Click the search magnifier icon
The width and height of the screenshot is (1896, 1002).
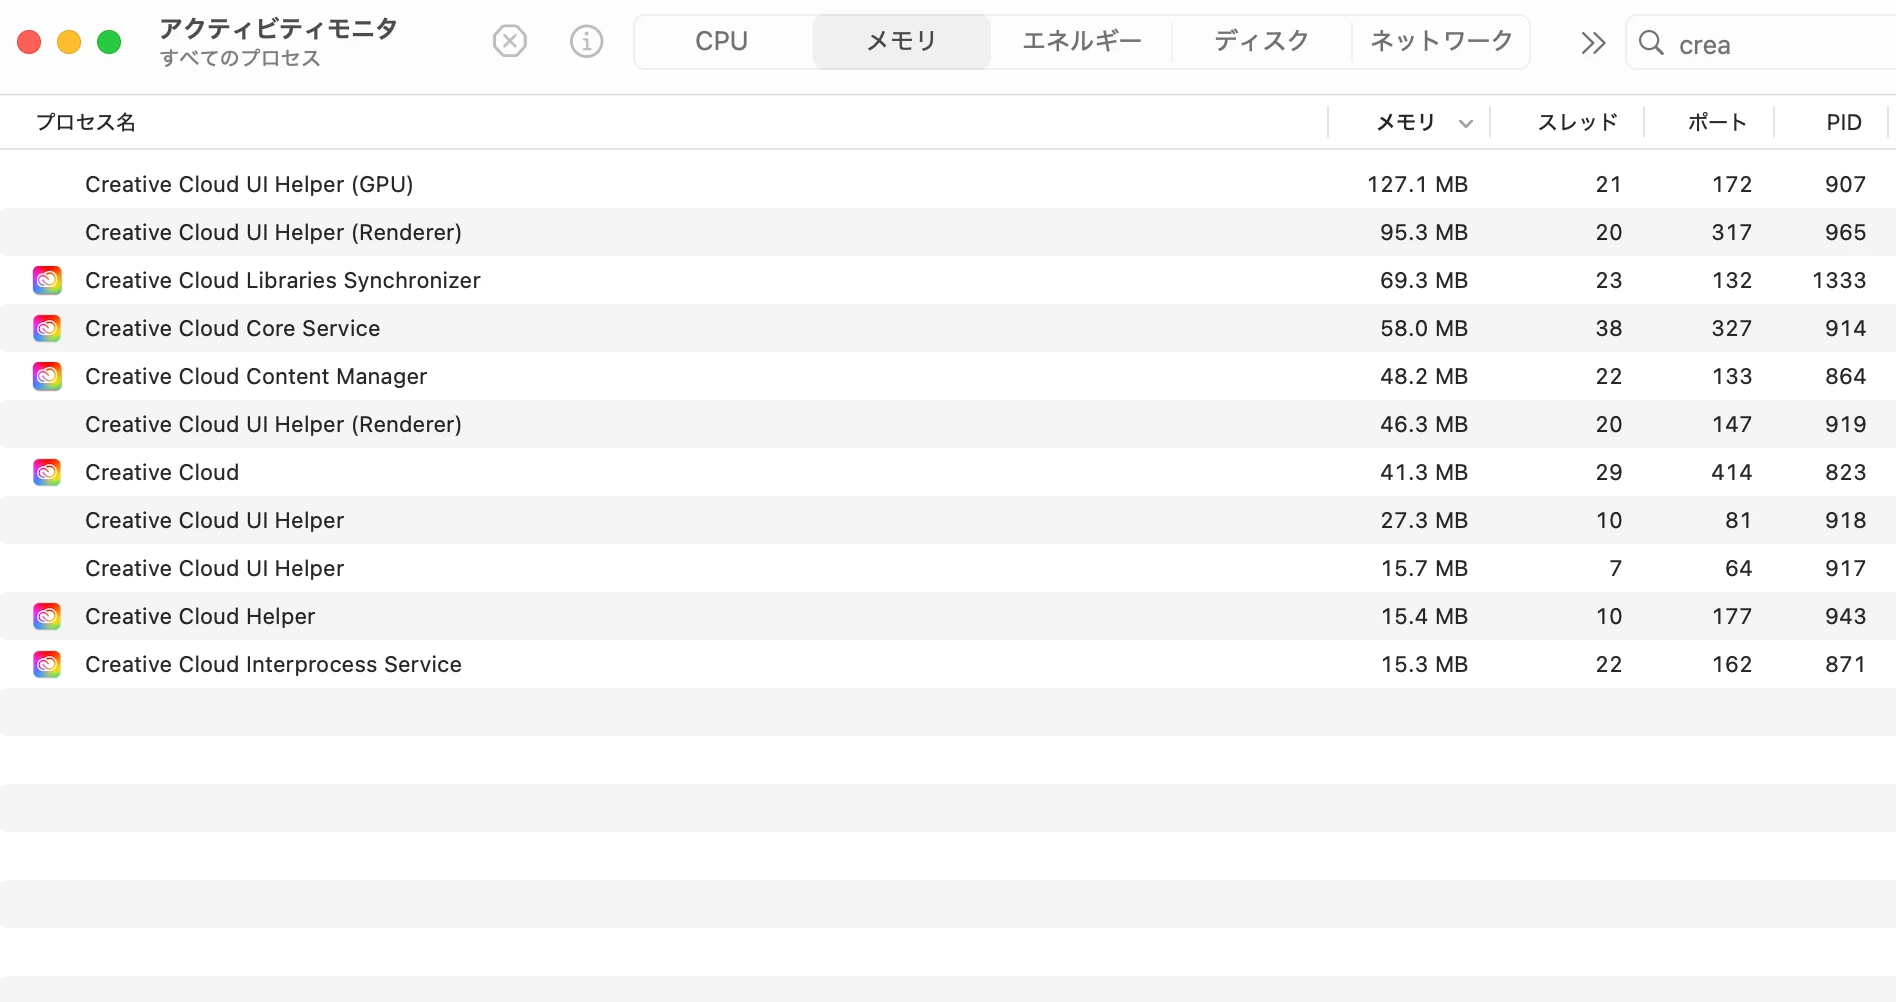(1652, 43)
